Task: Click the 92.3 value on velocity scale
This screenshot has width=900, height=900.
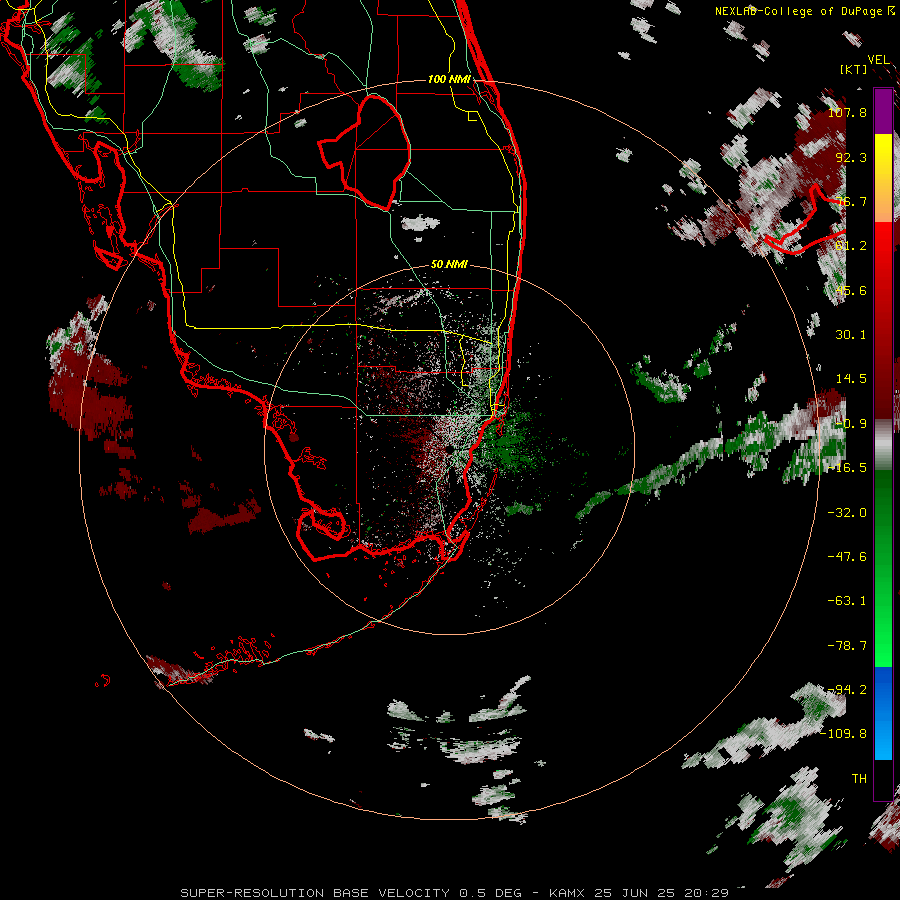Action: 851,157
